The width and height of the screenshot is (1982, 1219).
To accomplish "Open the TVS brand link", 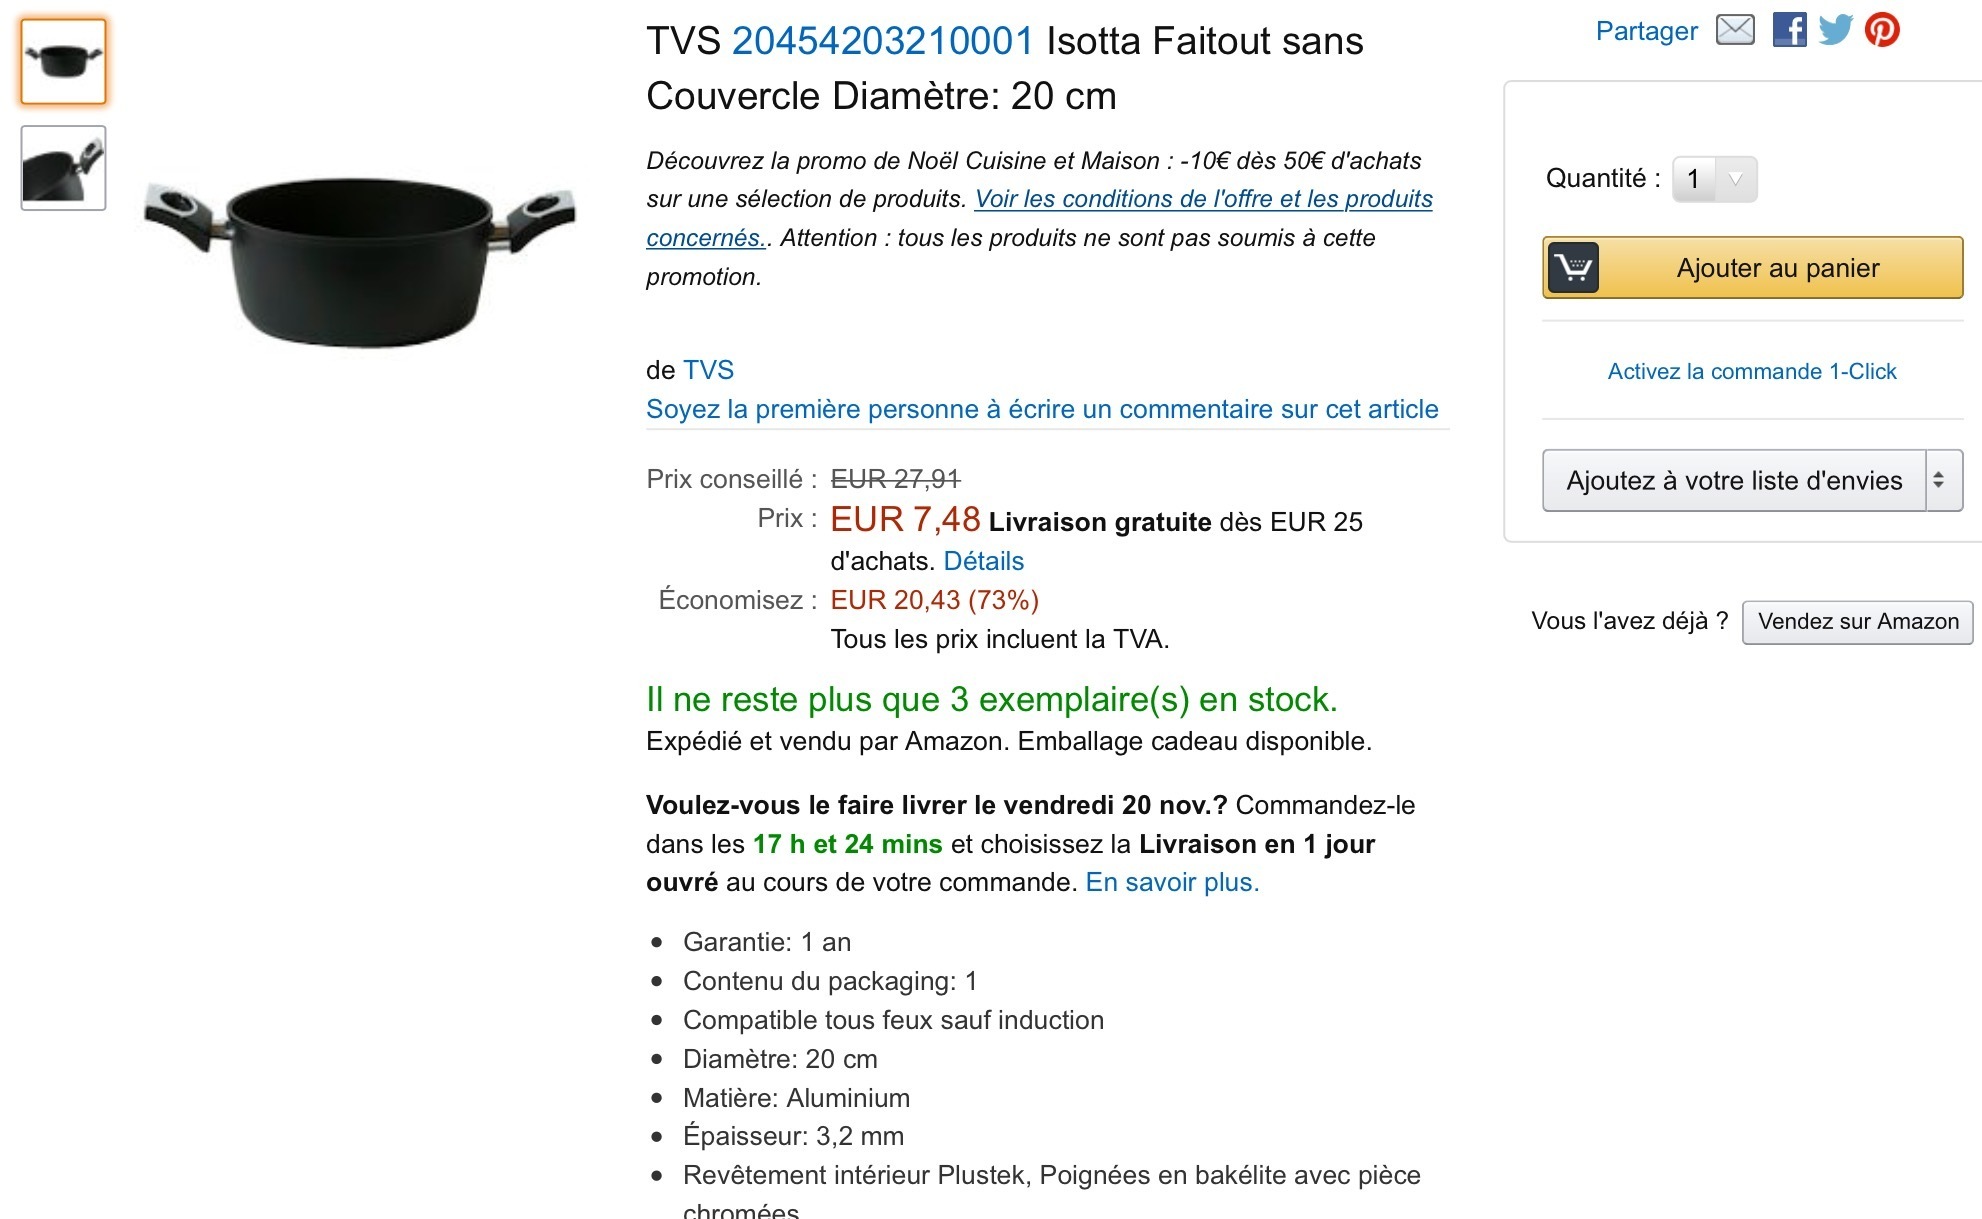I will pyautogui.click(x=708, y=370).
